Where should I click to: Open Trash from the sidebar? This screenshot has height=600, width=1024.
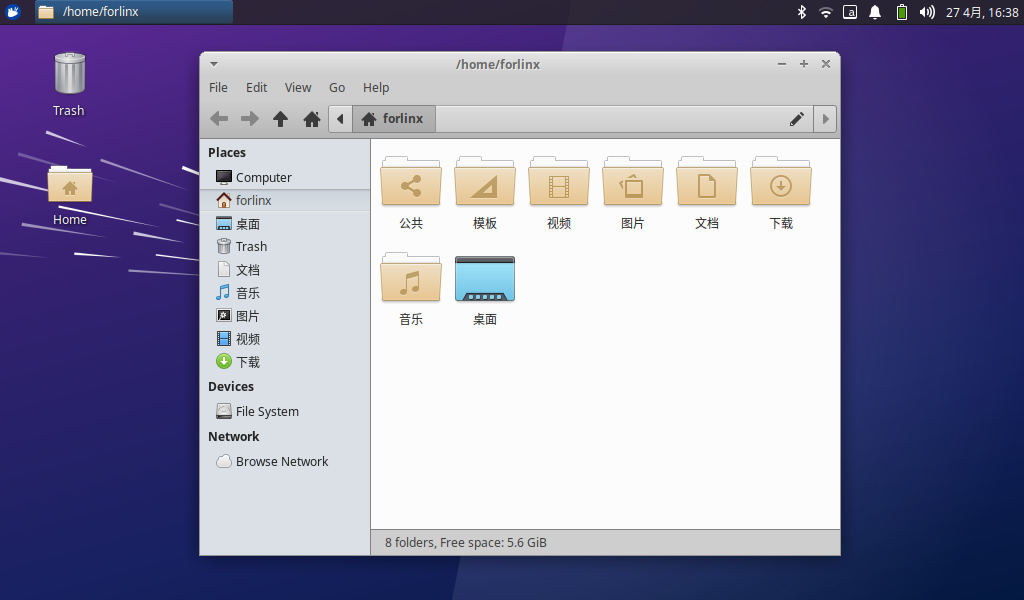[250, 246]
